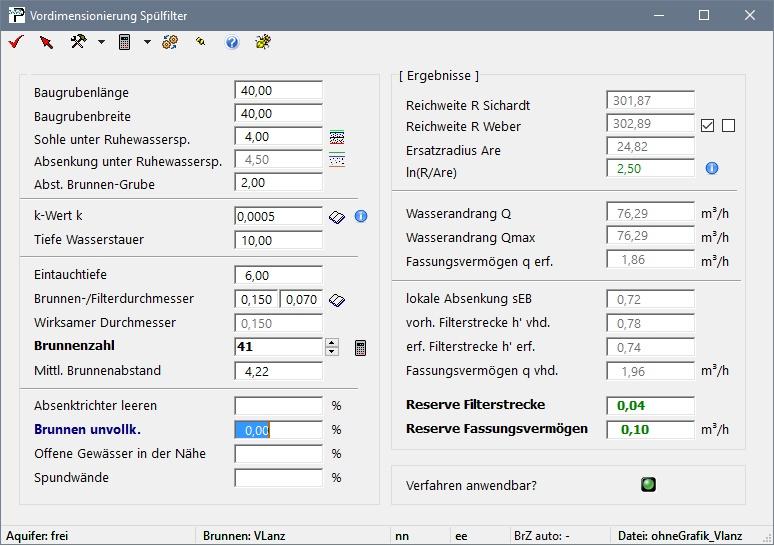The image size is (774, 546).
Task: Uncheck the checked box beside Reichweite R Weber
Action: [708, 126]
